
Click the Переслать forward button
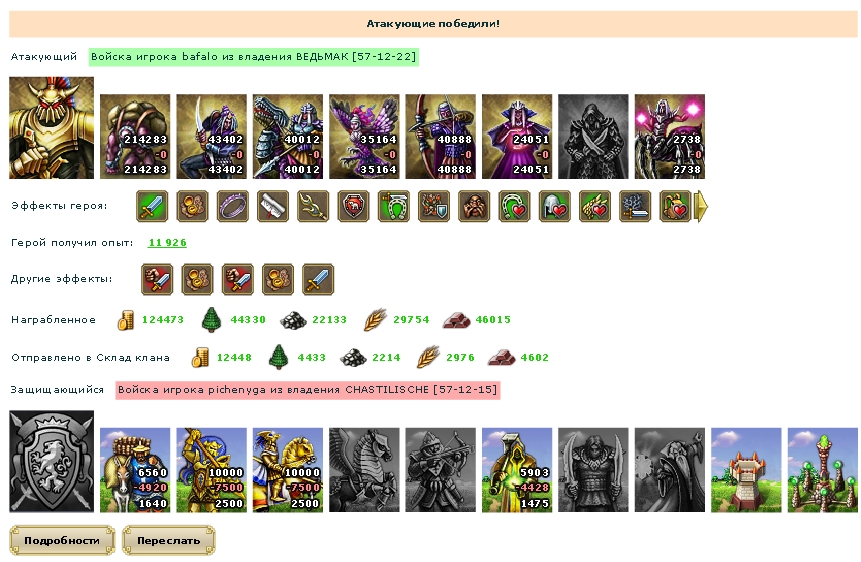pyautogui.click(x=169, y=540)
